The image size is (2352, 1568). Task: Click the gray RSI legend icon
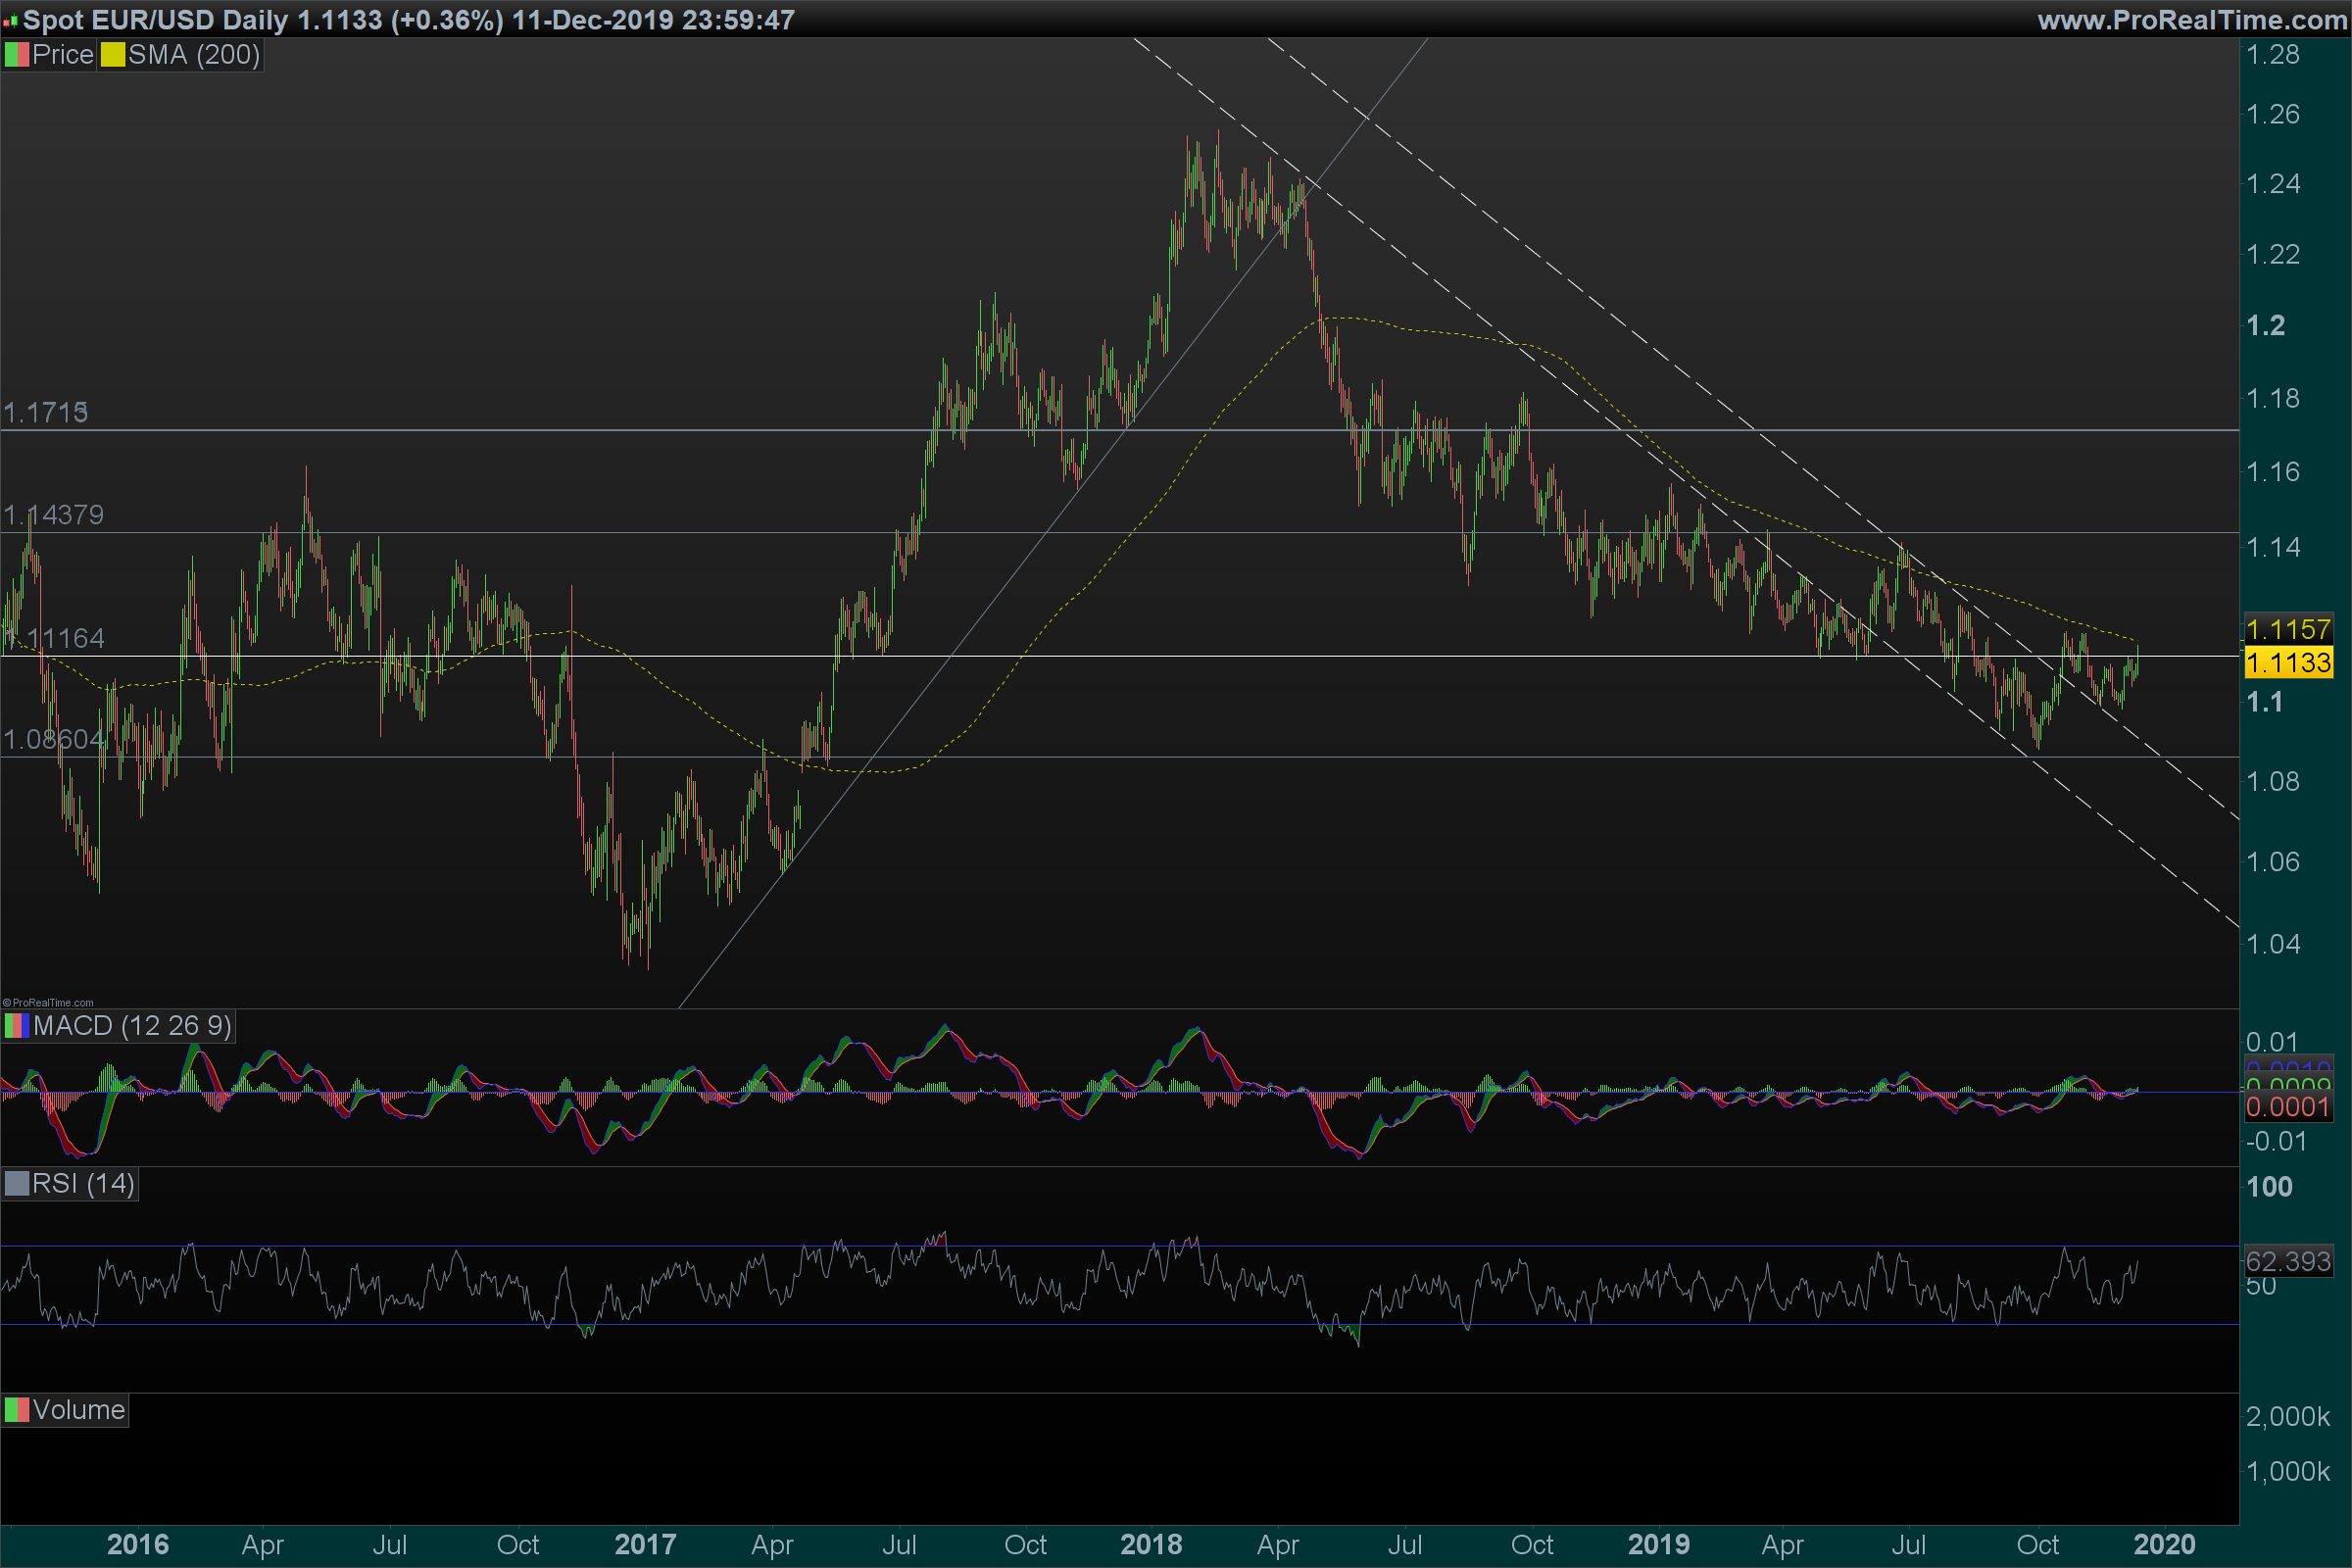tap(17, 1184)
